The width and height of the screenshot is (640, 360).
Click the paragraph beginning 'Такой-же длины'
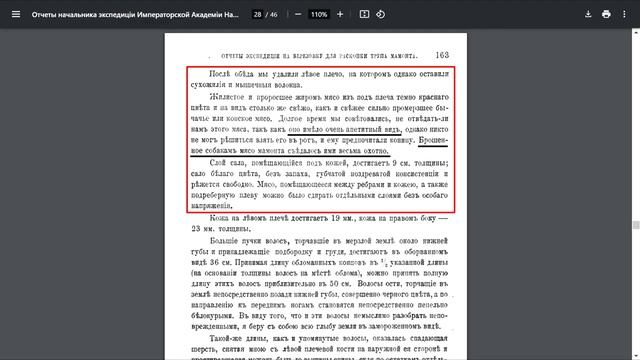tap(320, 347)
